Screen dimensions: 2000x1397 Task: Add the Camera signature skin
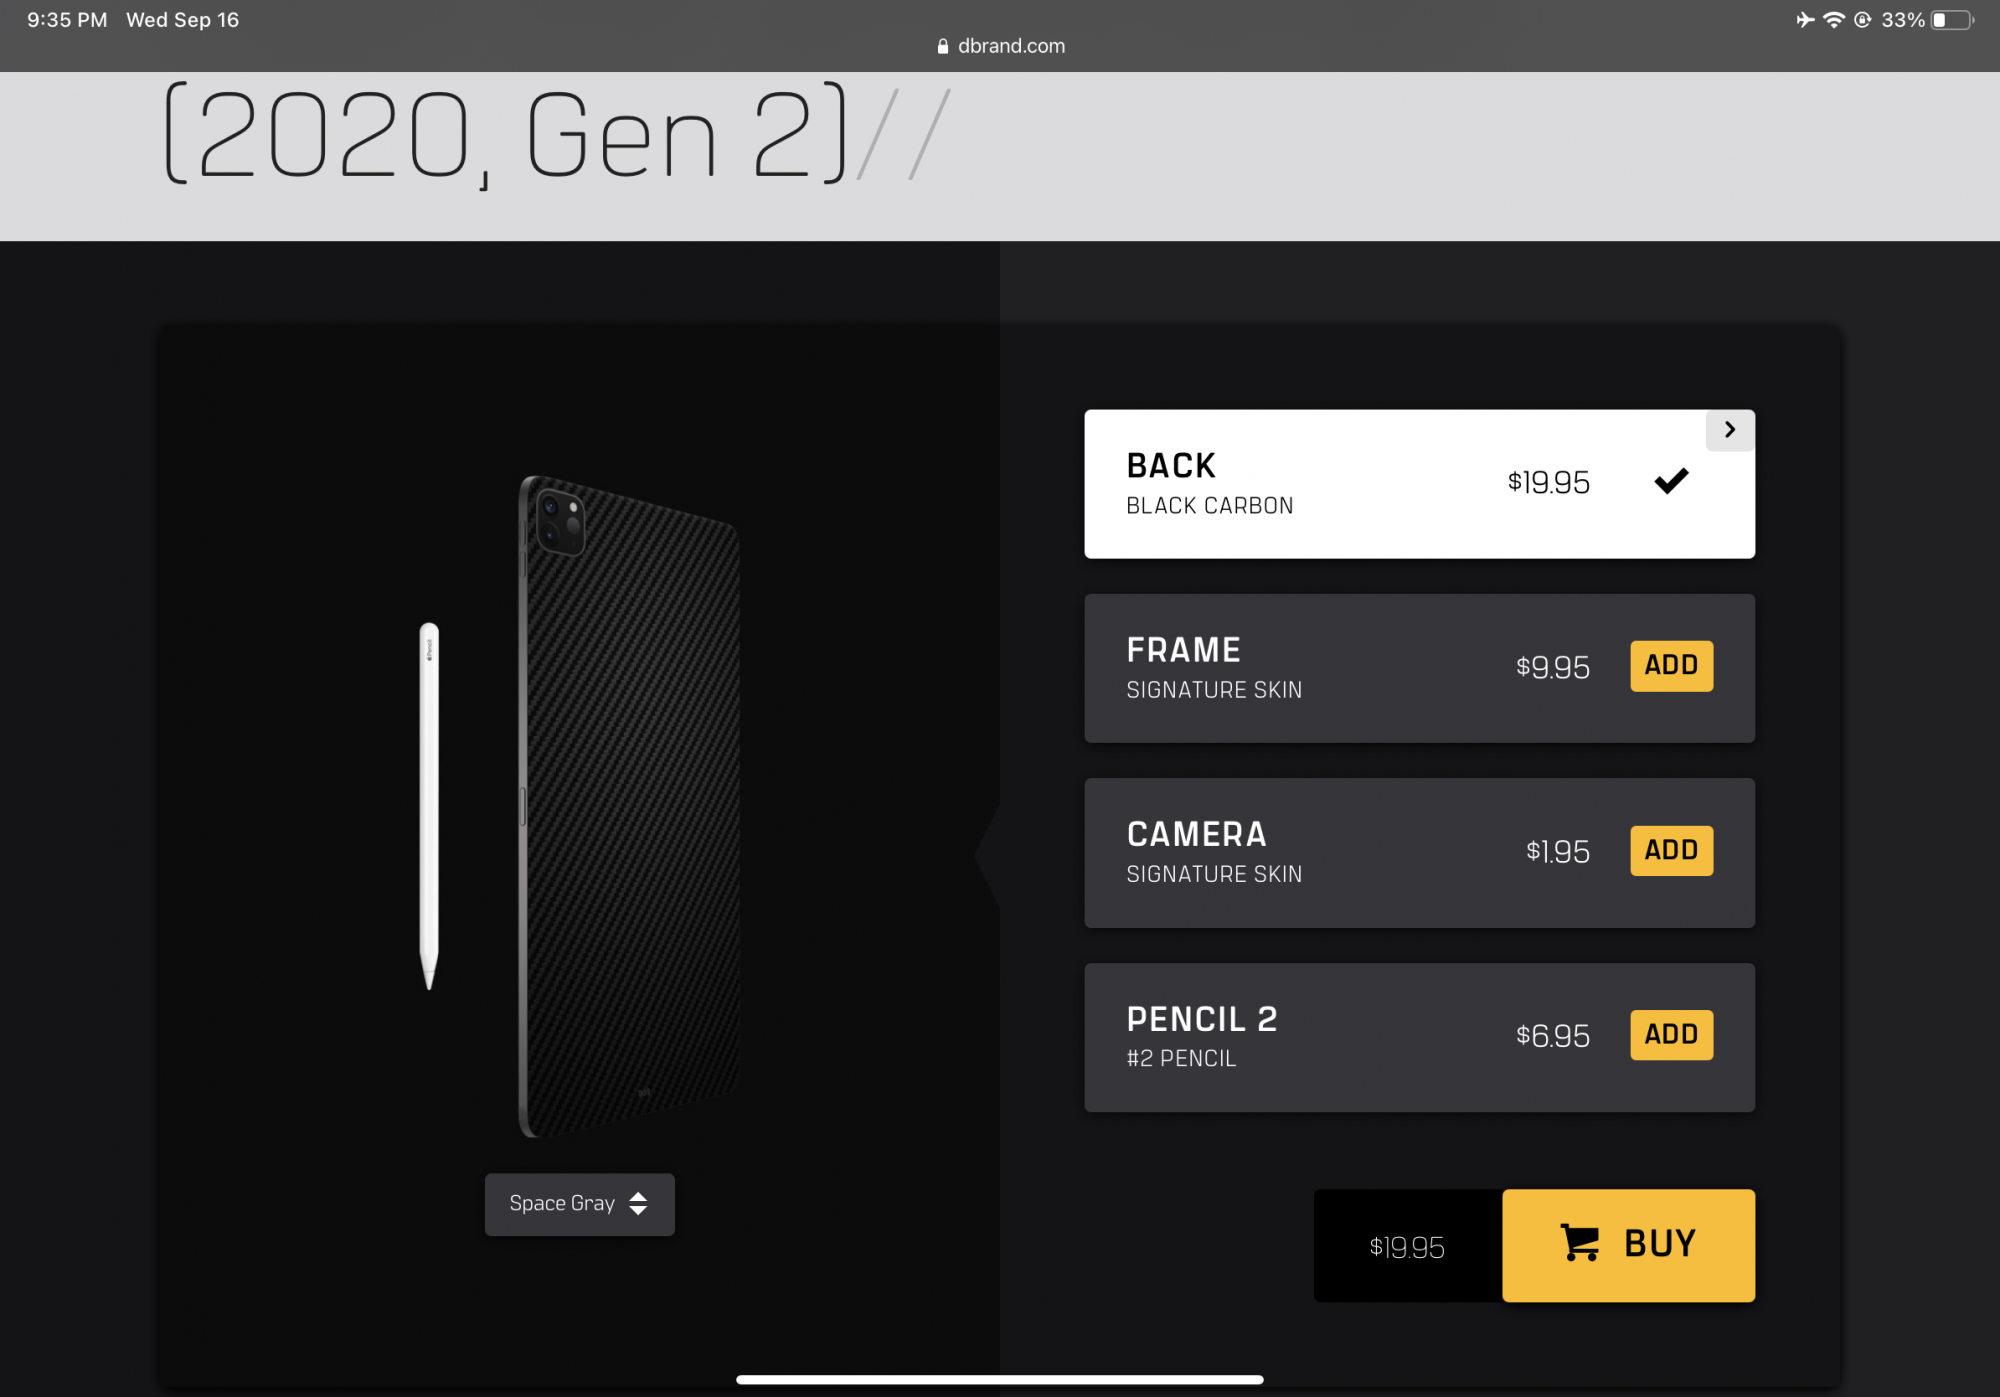[1671, 850]
